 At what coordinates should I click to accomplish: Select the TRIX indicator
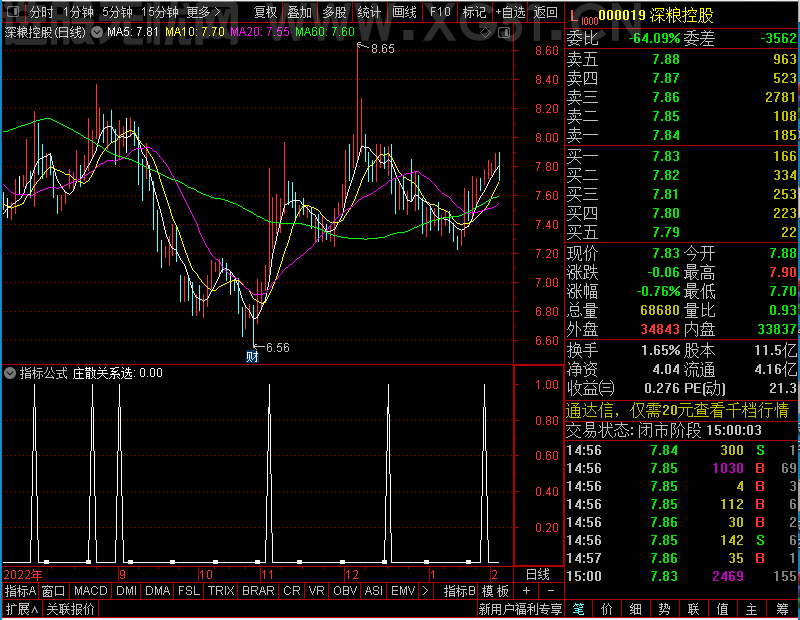pyautogui.click(x=221, y=591)
